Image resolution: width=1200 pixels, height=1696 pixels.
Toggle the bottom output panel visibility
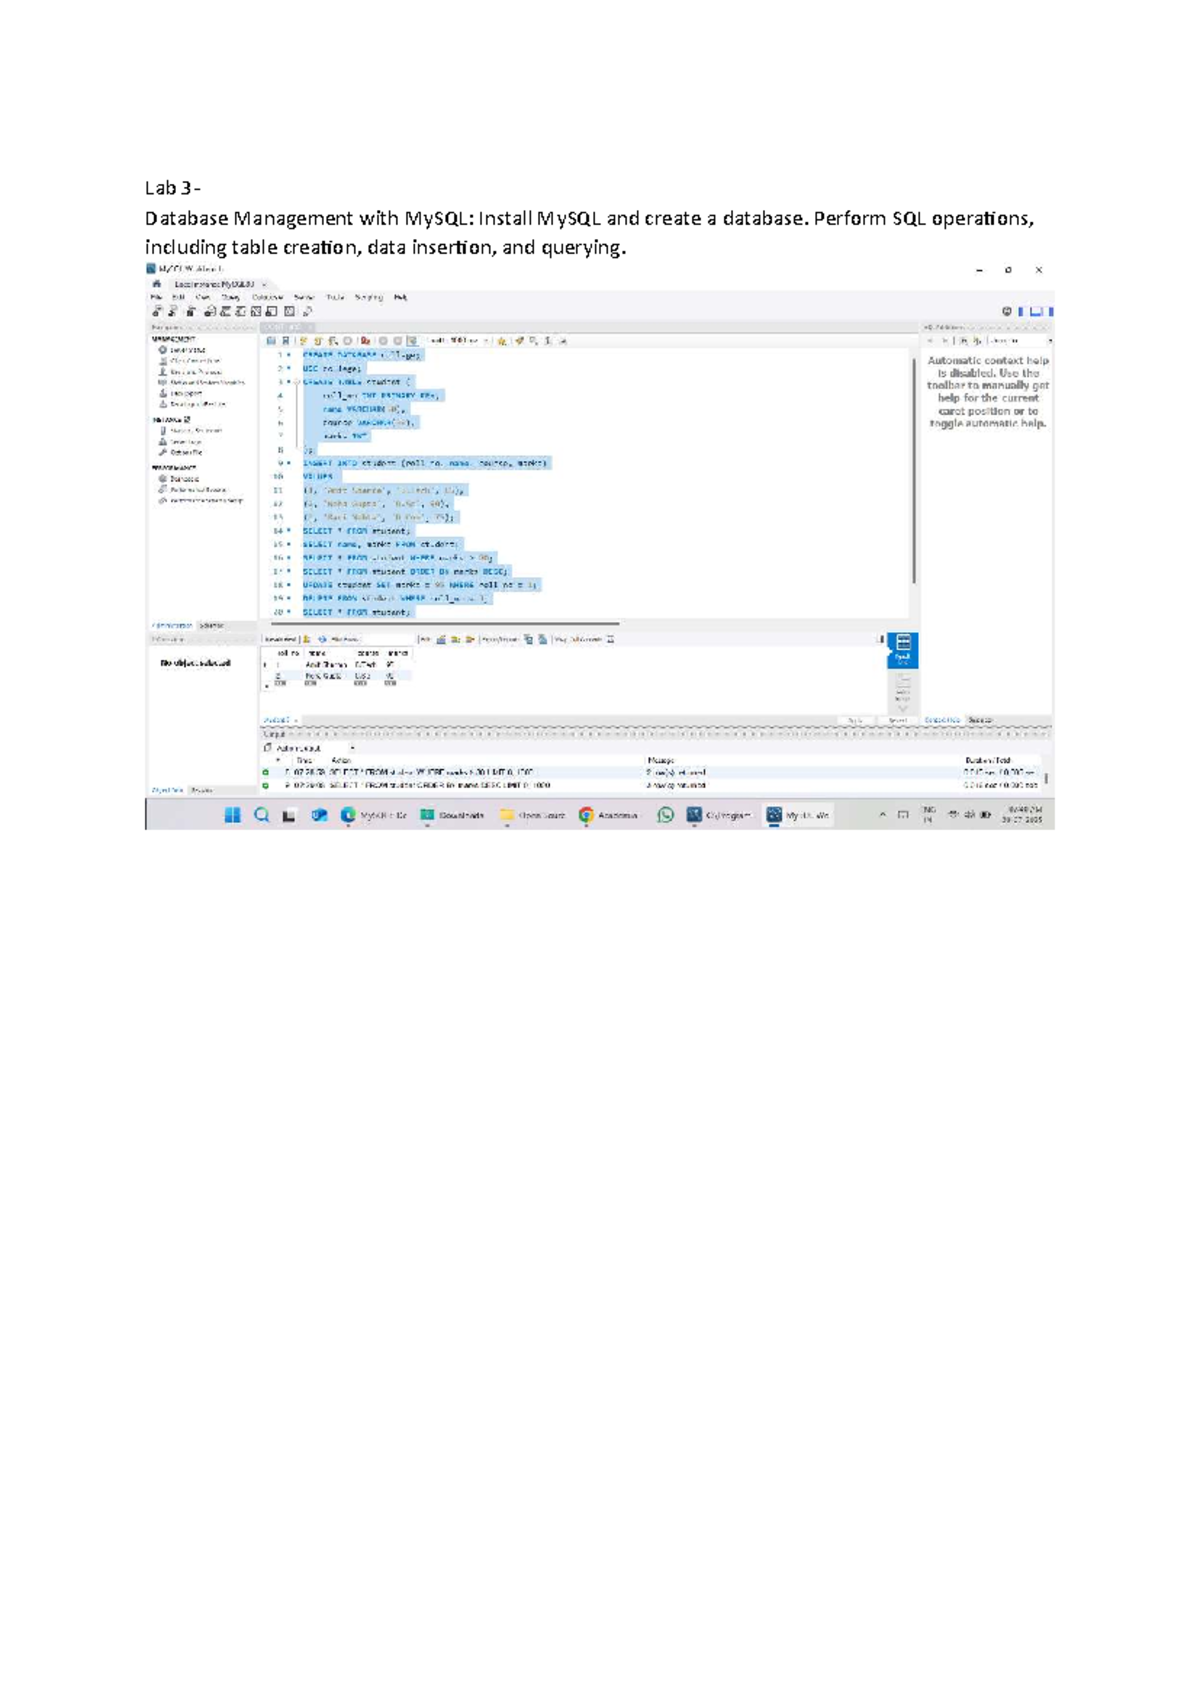(1036, 311)
